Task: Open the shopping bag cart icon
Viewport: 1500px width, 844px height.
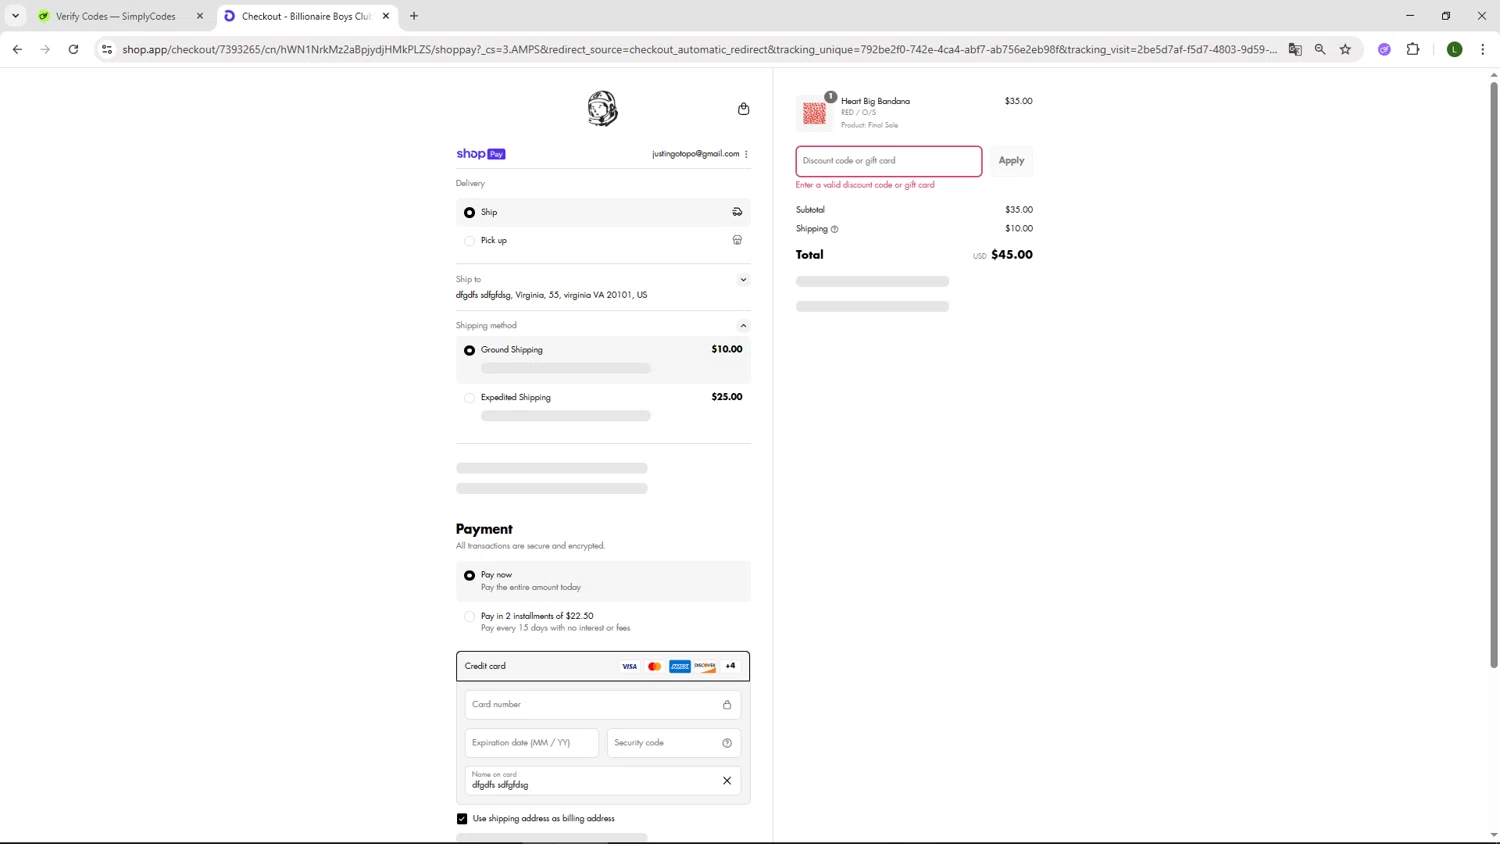Action: [743, 108]
